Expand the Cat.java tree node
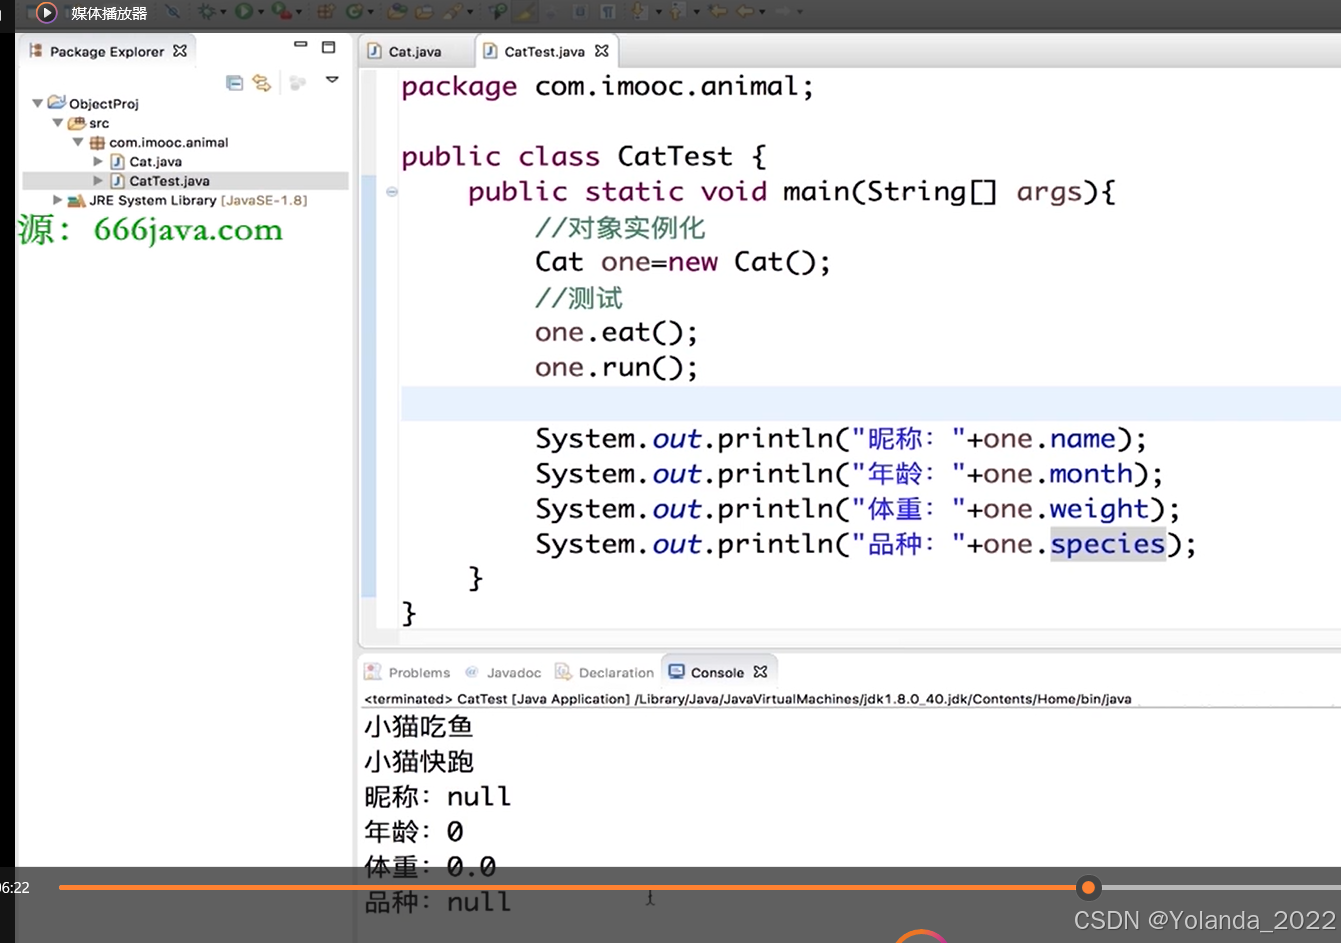 point(98,161)
